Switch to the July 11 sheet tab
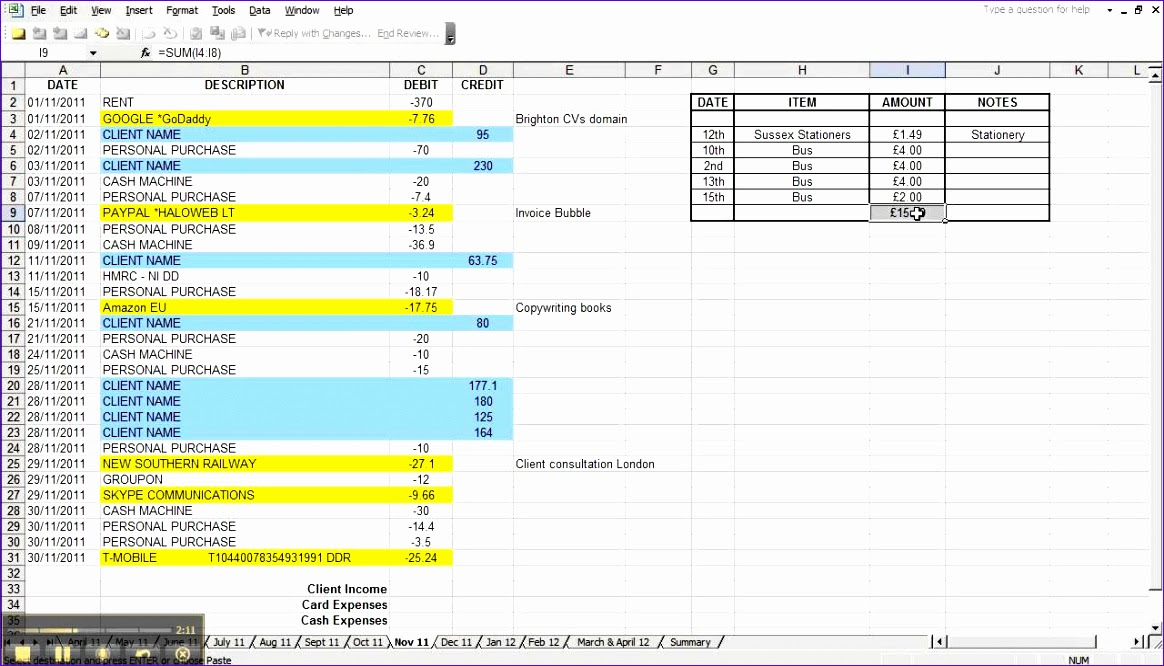Viewport: 1164px width, 666px height. coord(229,642)
